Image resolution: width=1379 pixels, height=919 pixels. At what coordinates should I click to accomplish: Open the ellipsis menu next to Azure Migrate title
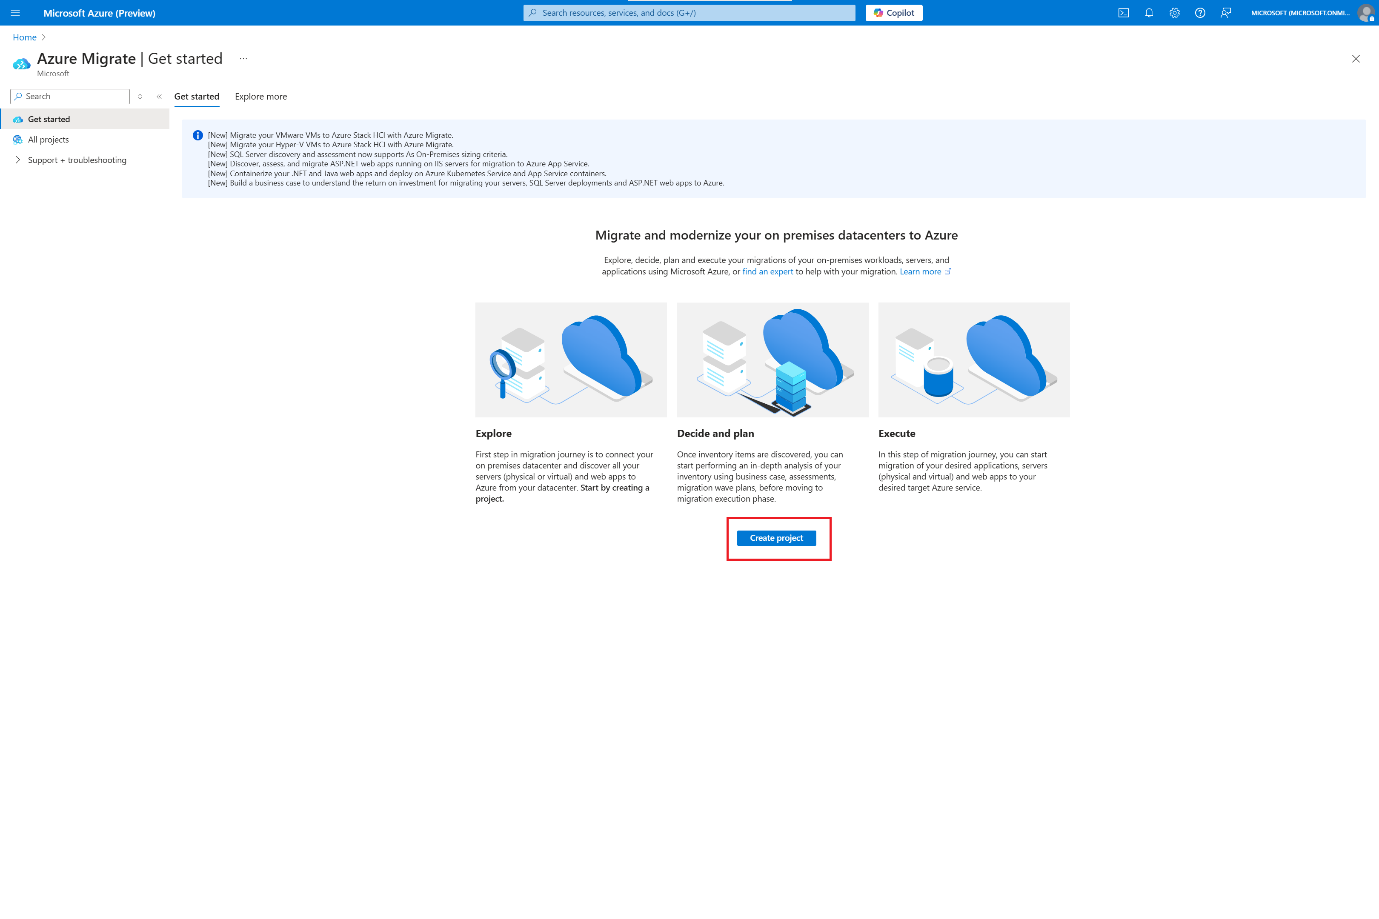point(243,59)
